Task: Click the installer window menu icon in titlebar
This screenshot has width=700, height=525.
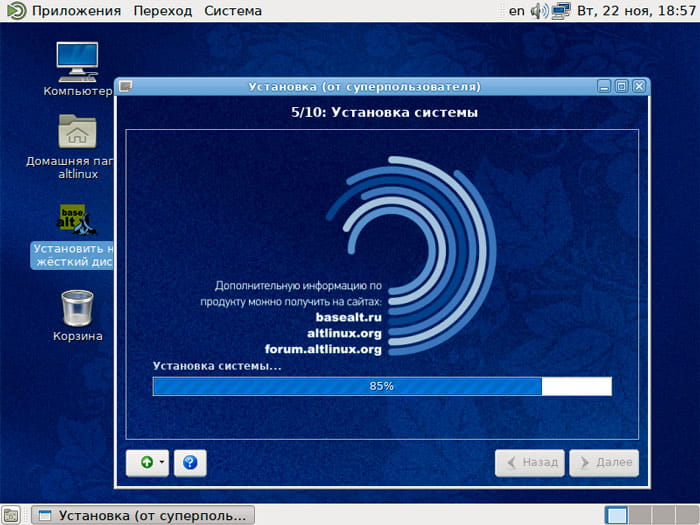Action: click(x=126, y=86)
